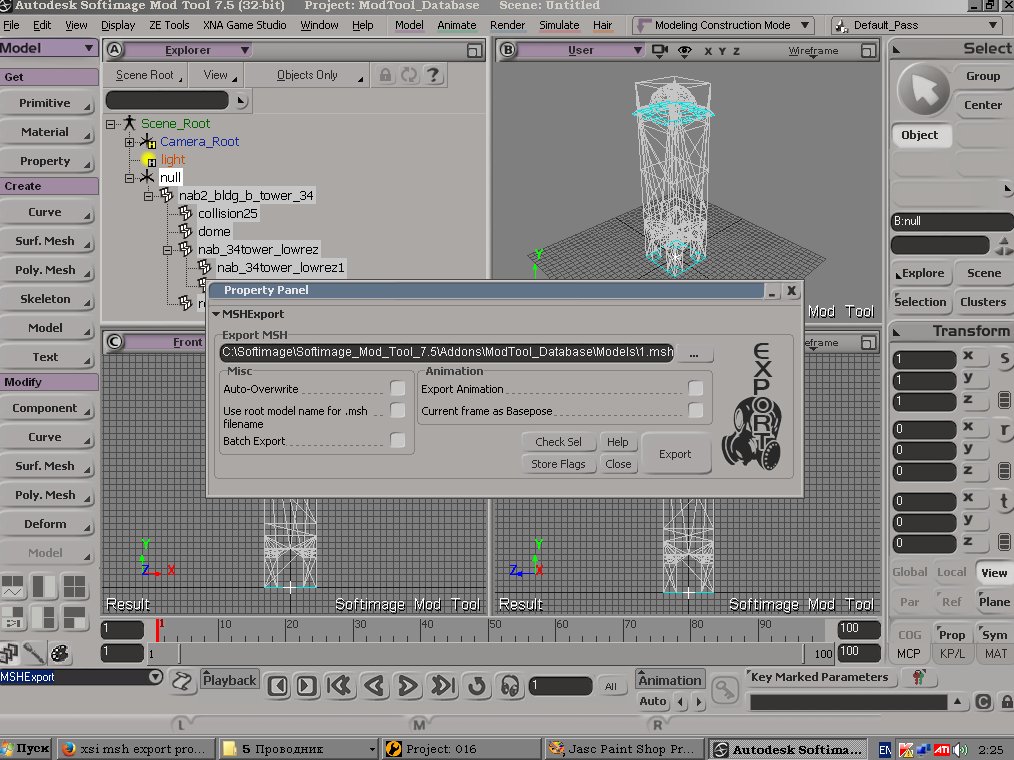Select the large Select arrow tool
The height and width of the screenshot is (760, 1014).
(x=923, y=91)
